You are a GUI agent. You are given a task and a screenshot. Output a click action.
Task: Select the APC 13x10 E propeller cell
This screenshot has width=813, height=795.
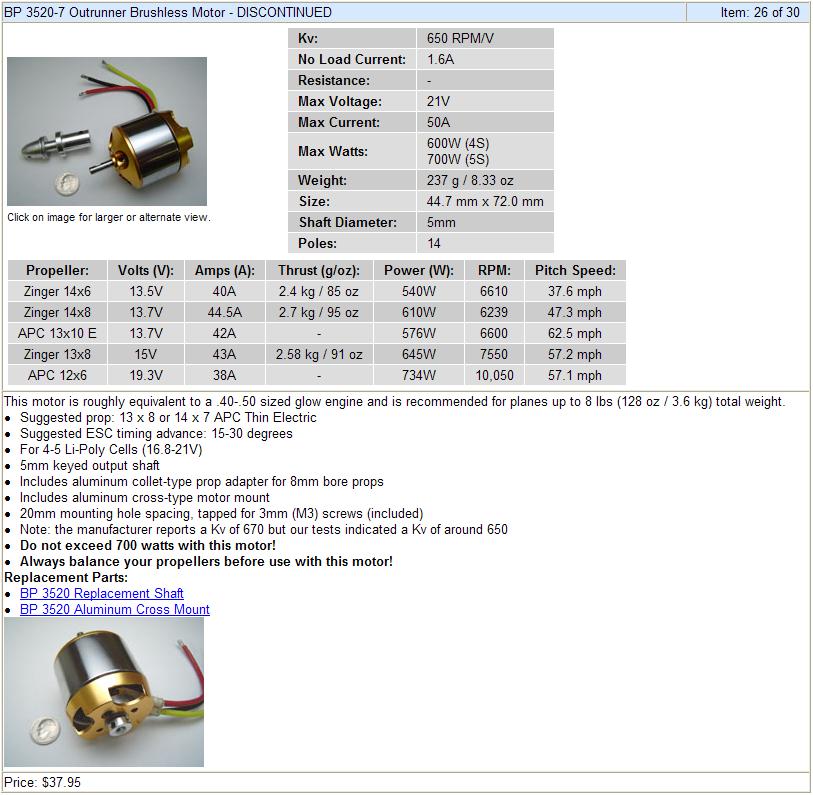57,333
